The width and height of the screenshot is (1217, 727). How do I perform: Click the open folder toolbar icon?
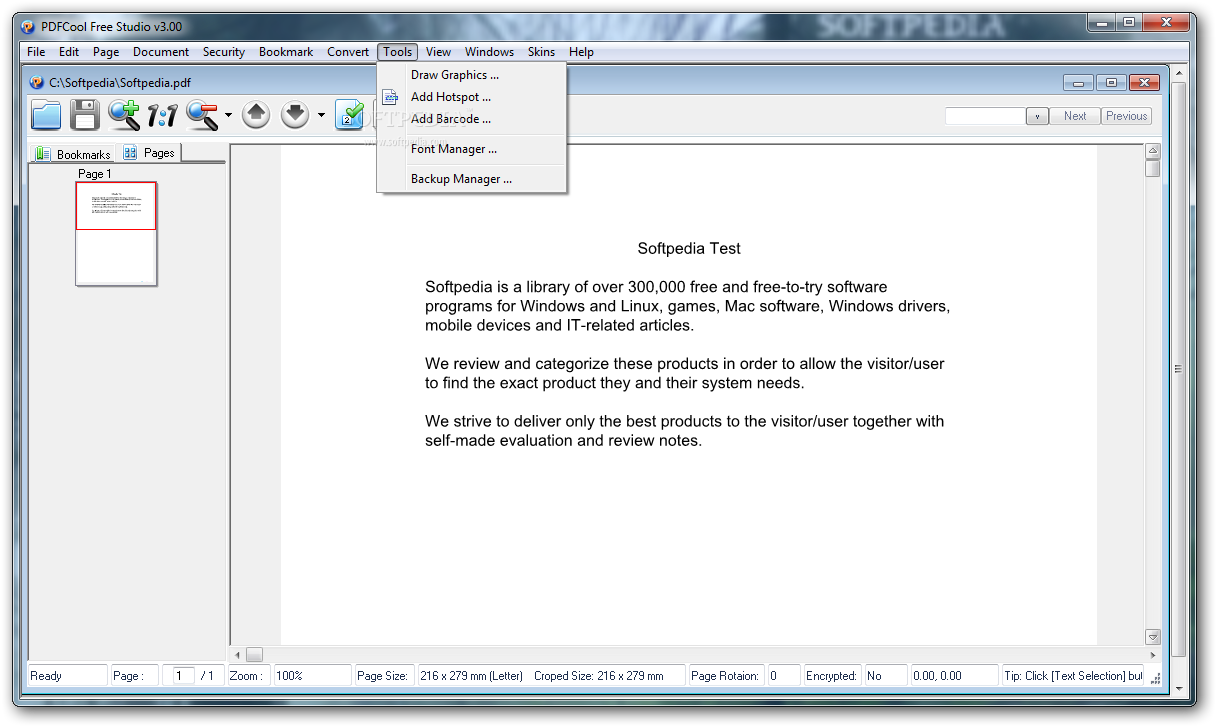click(x=46, y=115)
